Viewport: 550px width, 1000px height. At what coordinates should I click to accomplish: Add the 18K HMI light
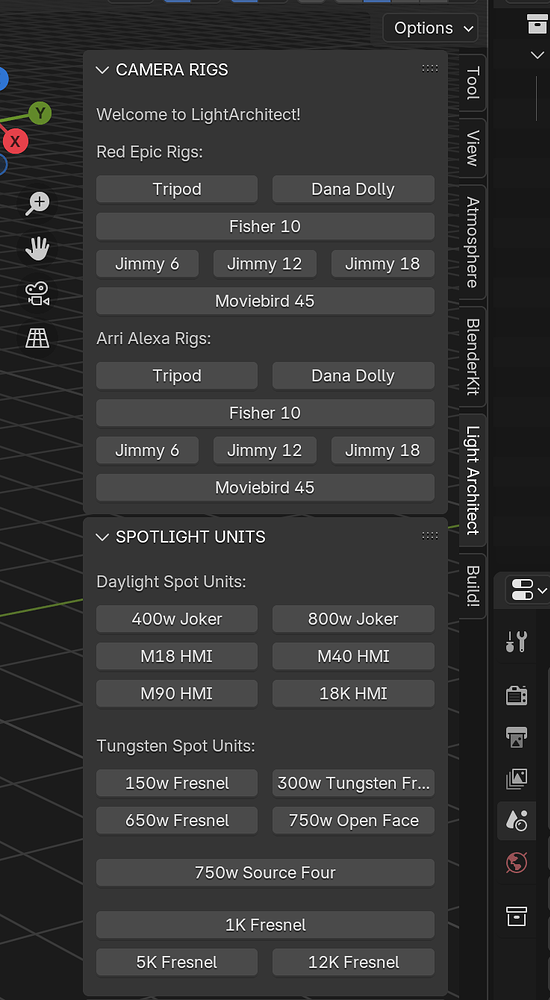353,693
